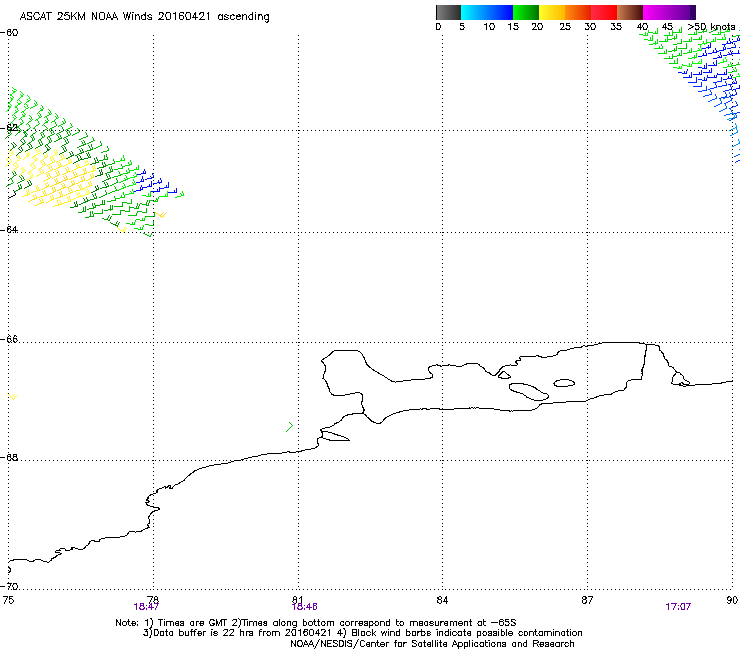
Task: Click the latitude label '-70'
Action: (9, 586)
